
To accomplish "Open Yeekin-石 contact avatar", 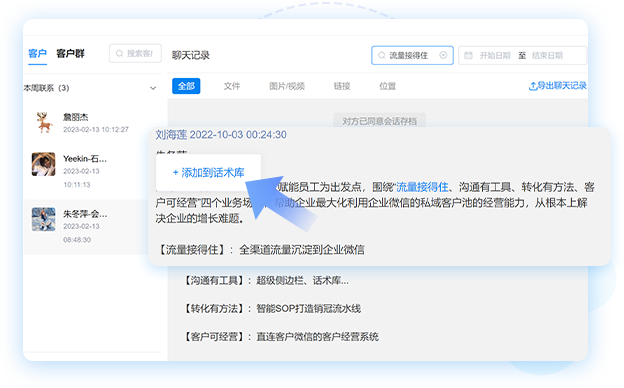I will click(x=43, y=164).
